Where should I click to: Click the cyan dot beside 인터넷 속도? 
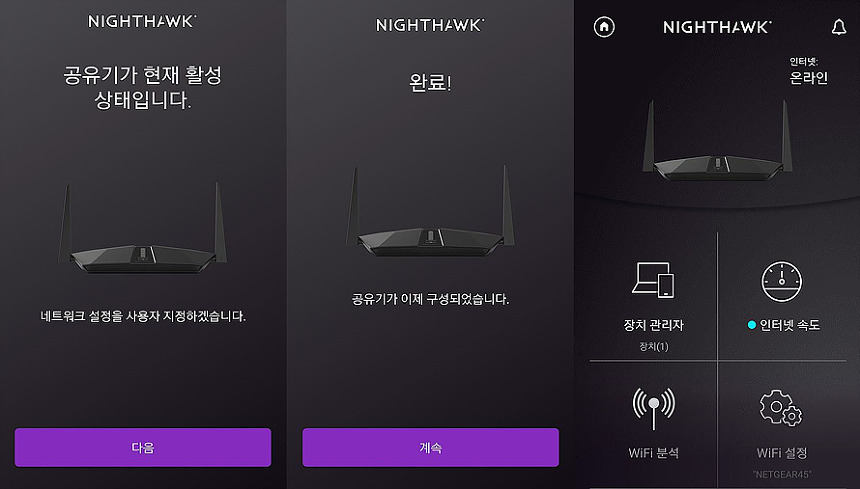pos(752,325)
